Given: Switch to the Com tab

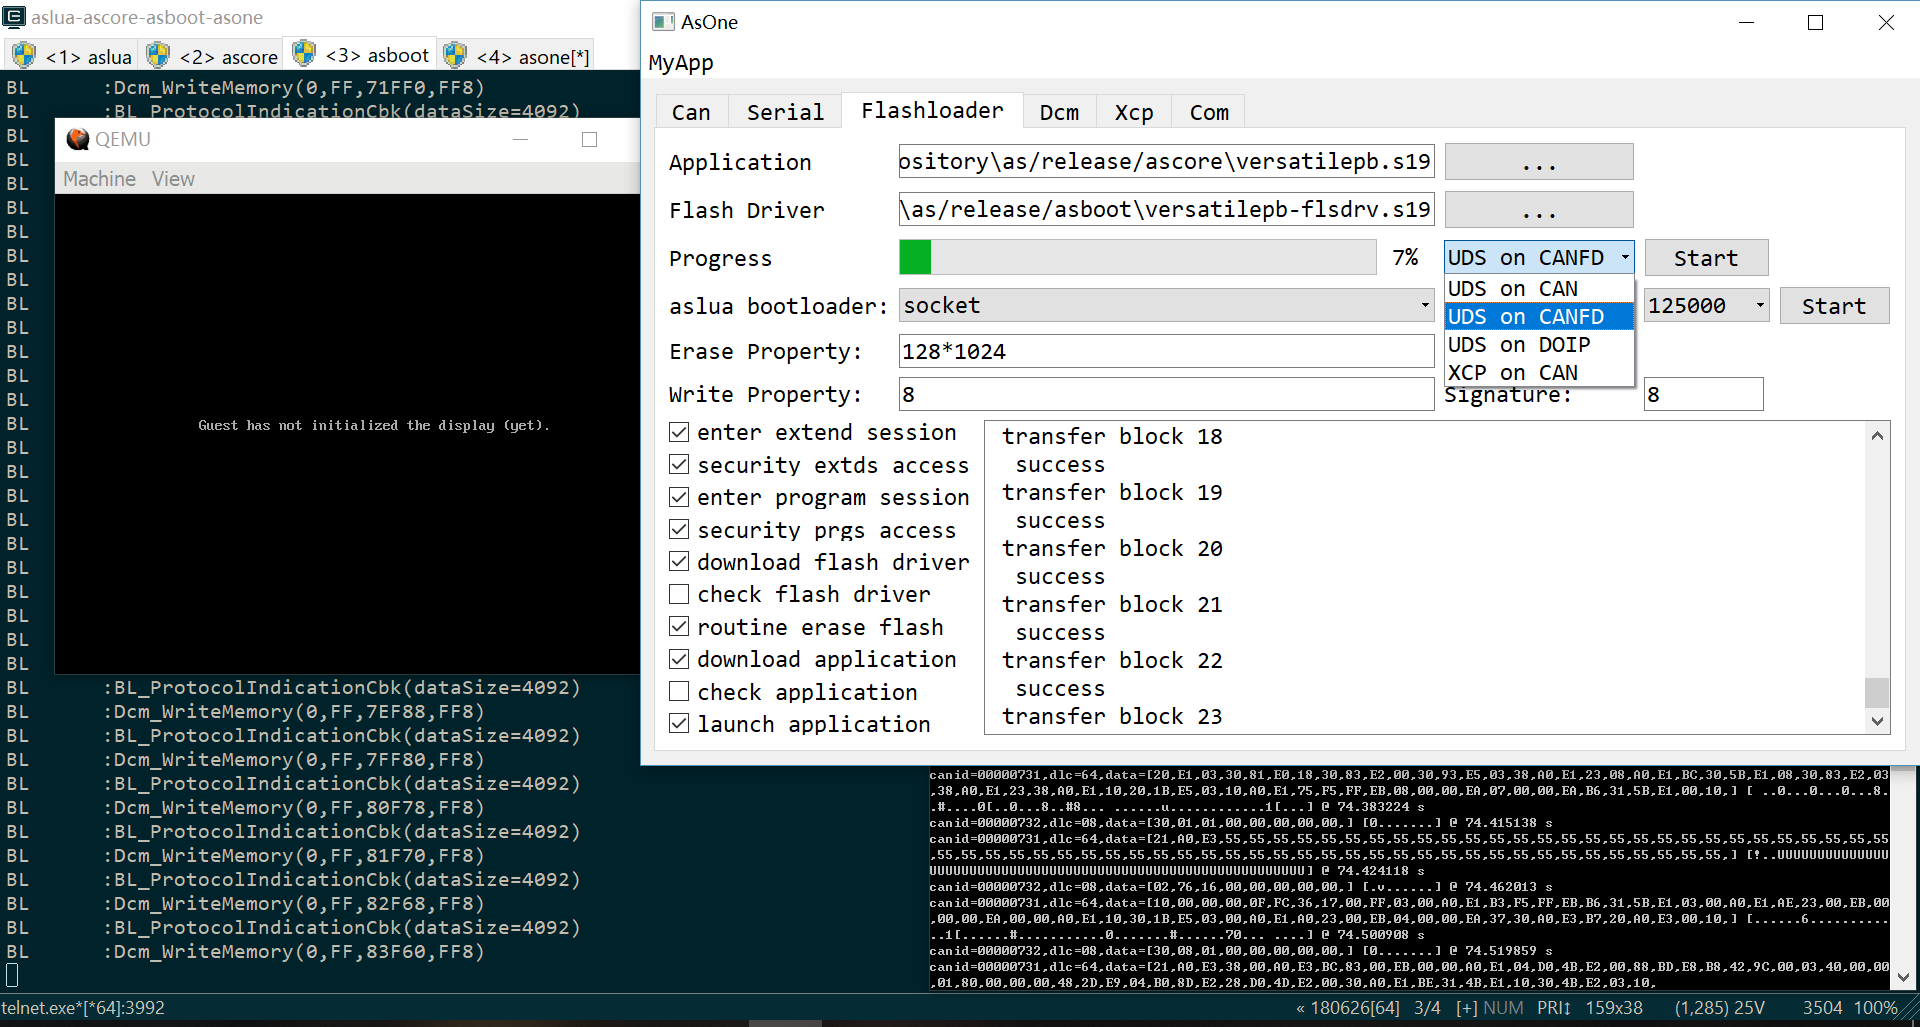Looking at the screenshot, I should coord(1209,112).
